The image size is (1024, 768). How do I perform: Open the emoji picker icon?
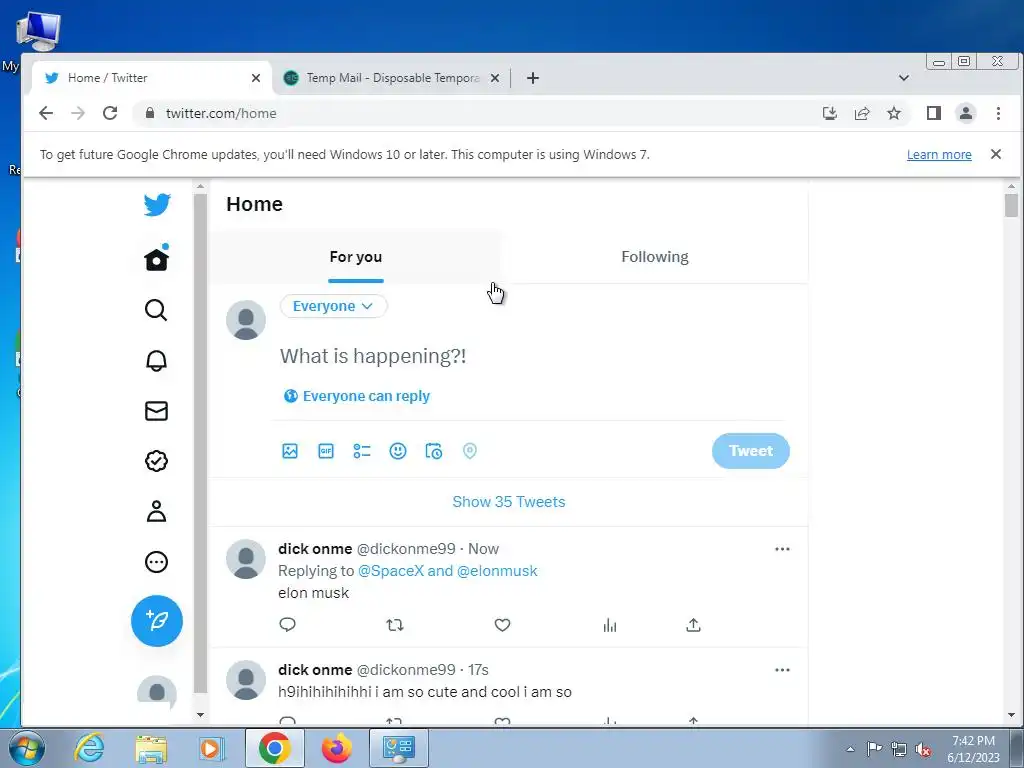tap(398, 451)
